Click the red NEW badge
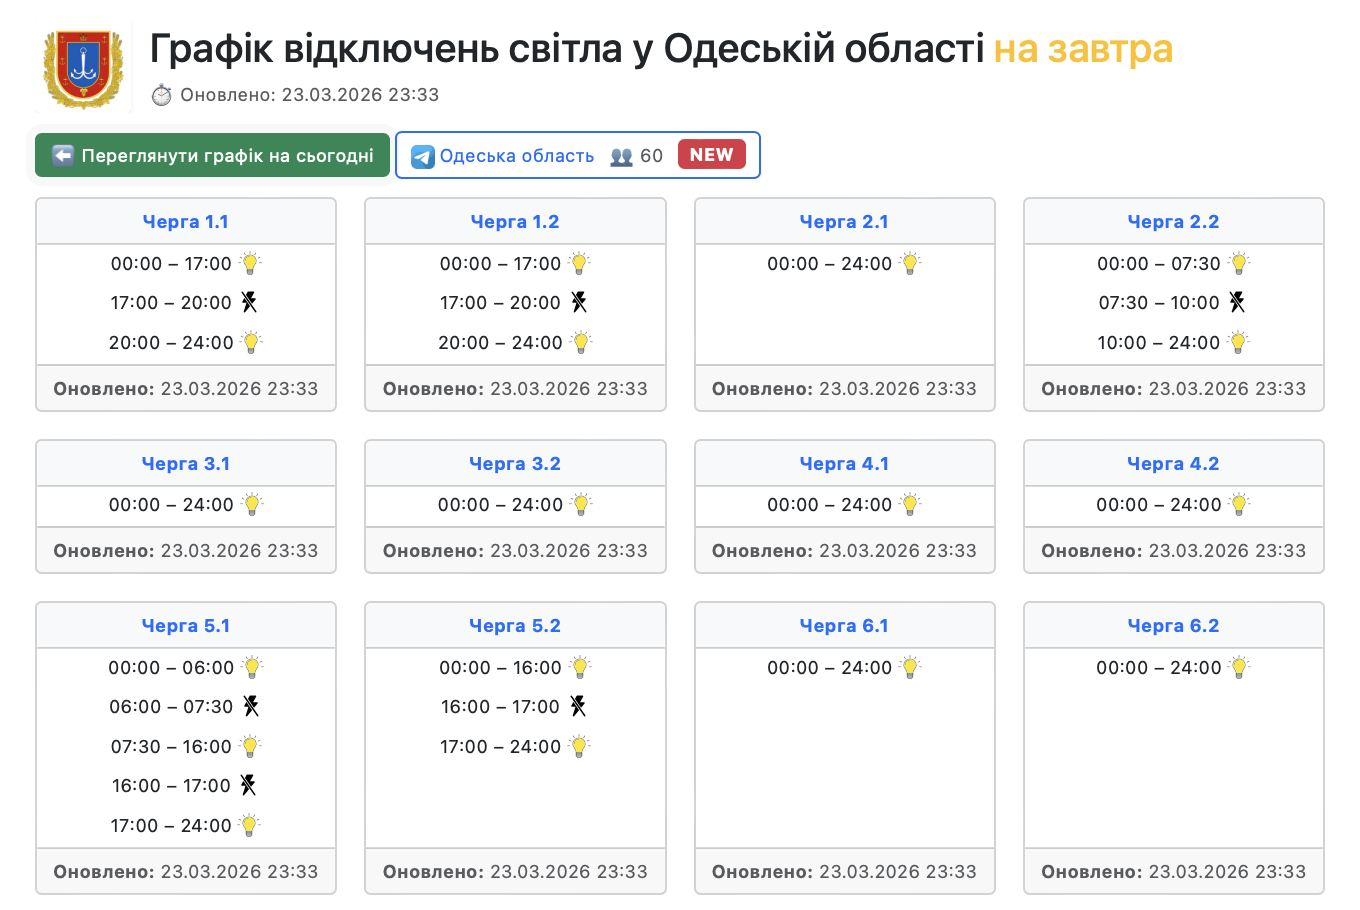The image size is (1360, 910). tap(711, 155)
